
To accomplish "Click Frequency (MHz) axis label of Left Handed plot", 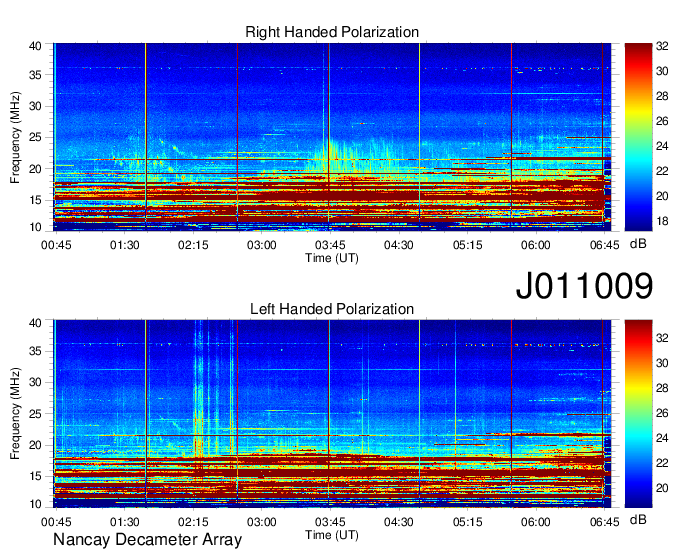I will click(x=15, y=414).
